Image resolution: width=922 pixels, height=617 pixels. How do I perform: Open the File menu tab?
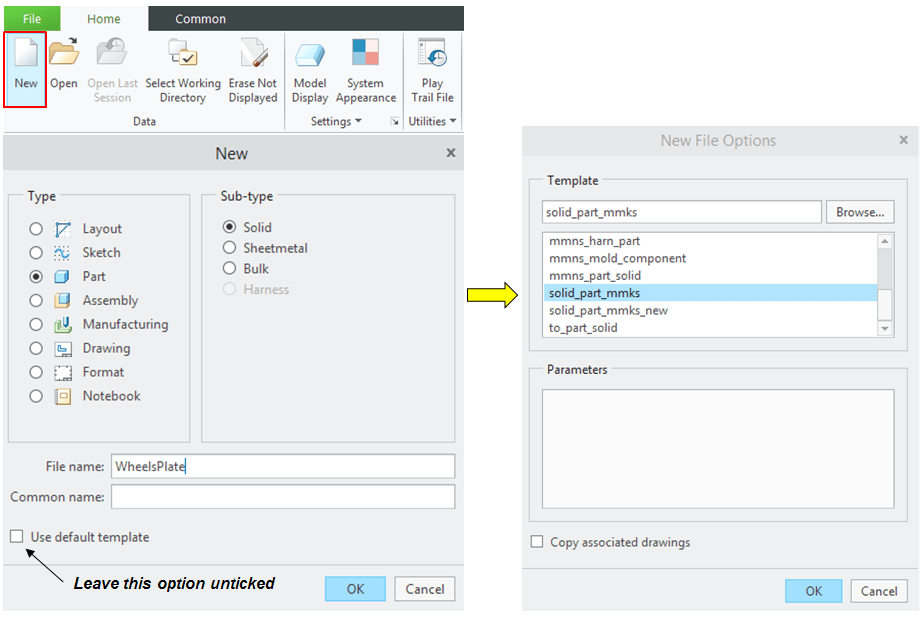[x=32, y=18]
